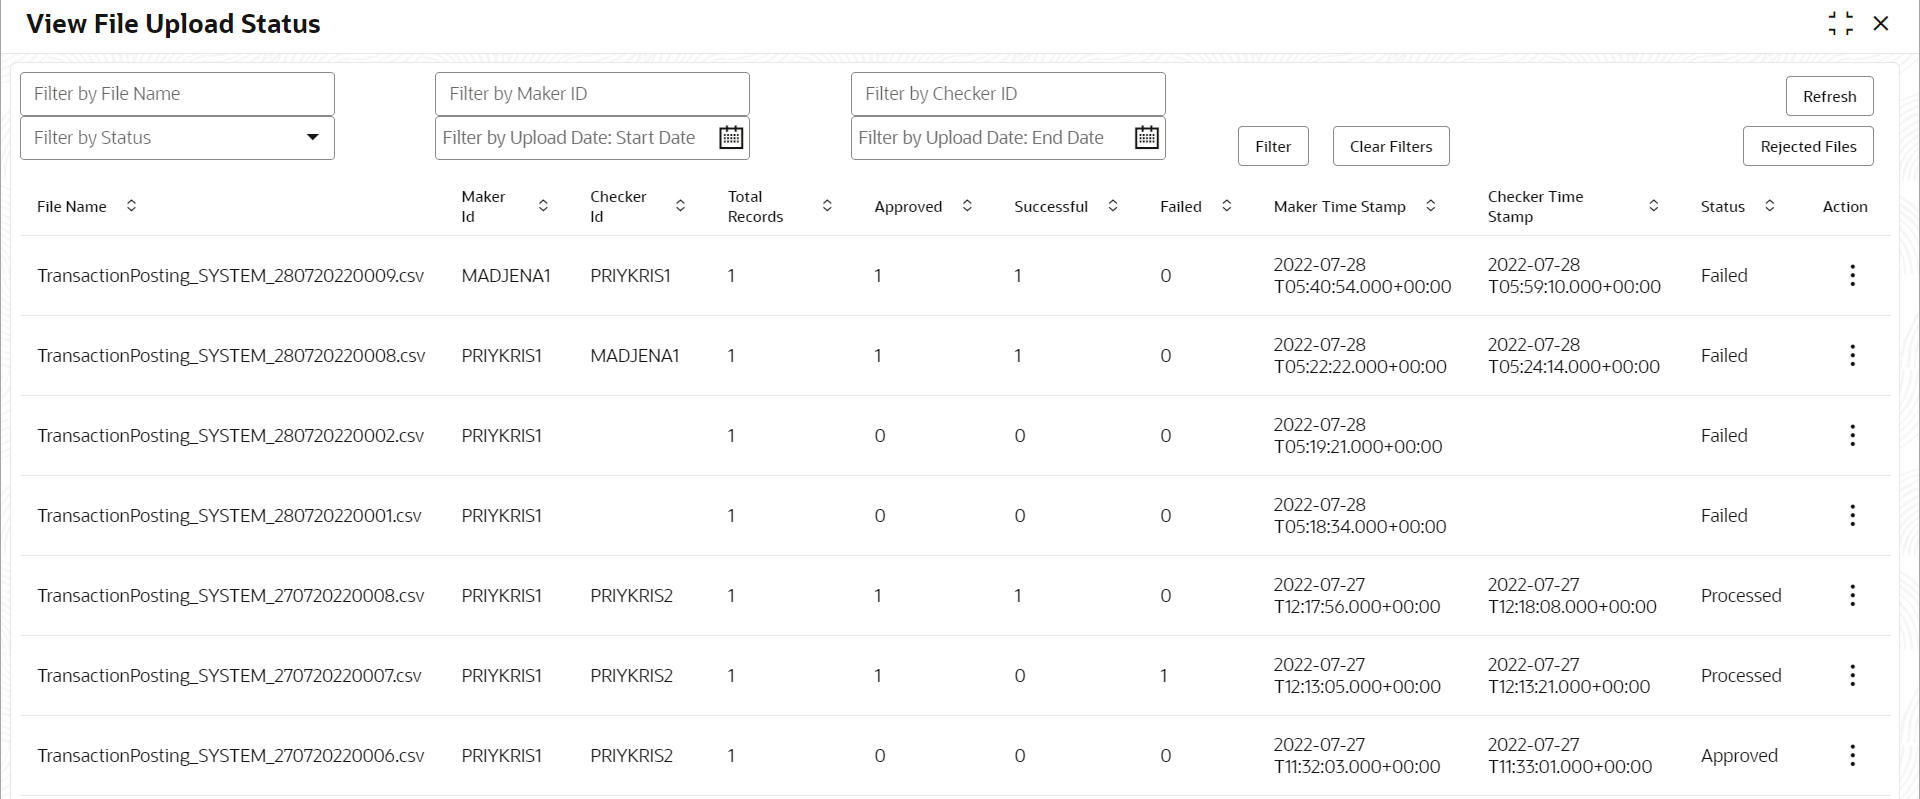Refresh the file upload list
The width and height of the screenshot is (1920, 799).
tap(1829, 96)
